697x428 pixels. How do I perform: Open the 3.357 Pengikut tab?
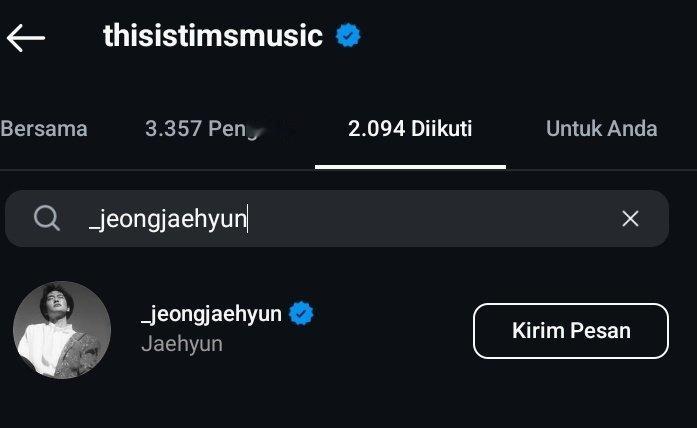coord(218,129)
